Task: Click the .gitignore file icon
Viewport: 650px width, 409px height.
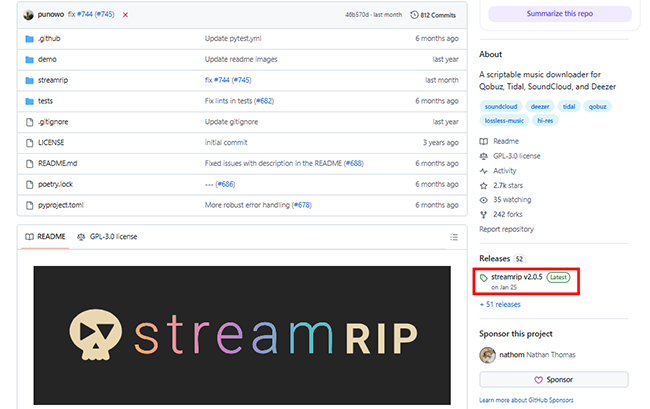Action: [x=29, y=122]
